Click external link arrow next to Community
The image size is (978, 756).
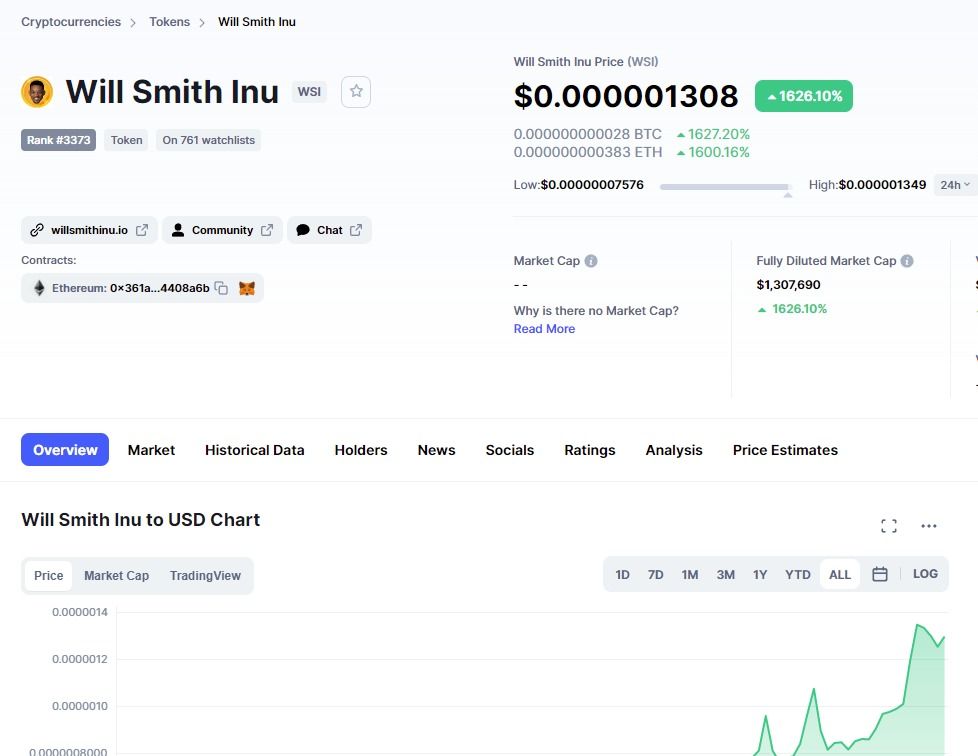pyautogui.click(x=267, y=230)
